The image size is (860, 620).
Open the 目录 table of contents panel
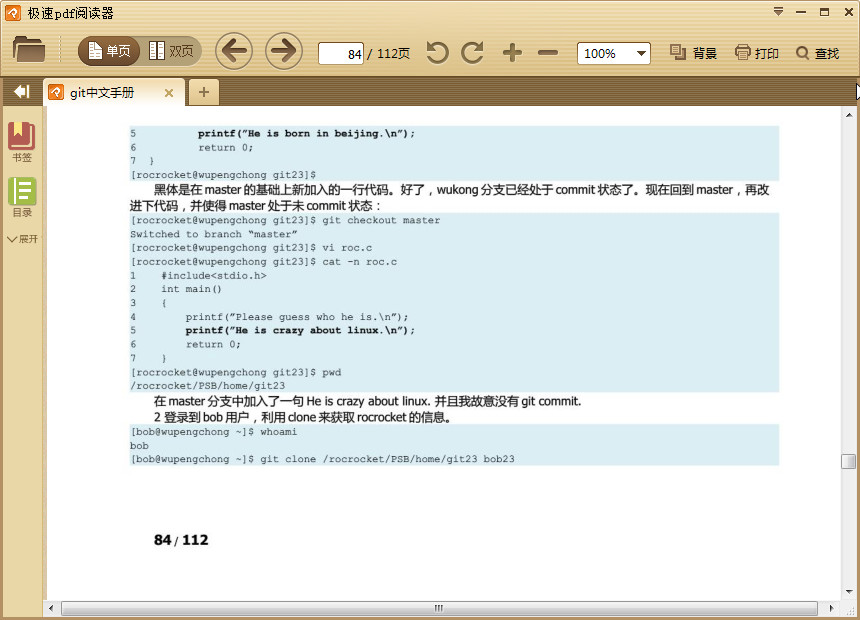(22, 197)
